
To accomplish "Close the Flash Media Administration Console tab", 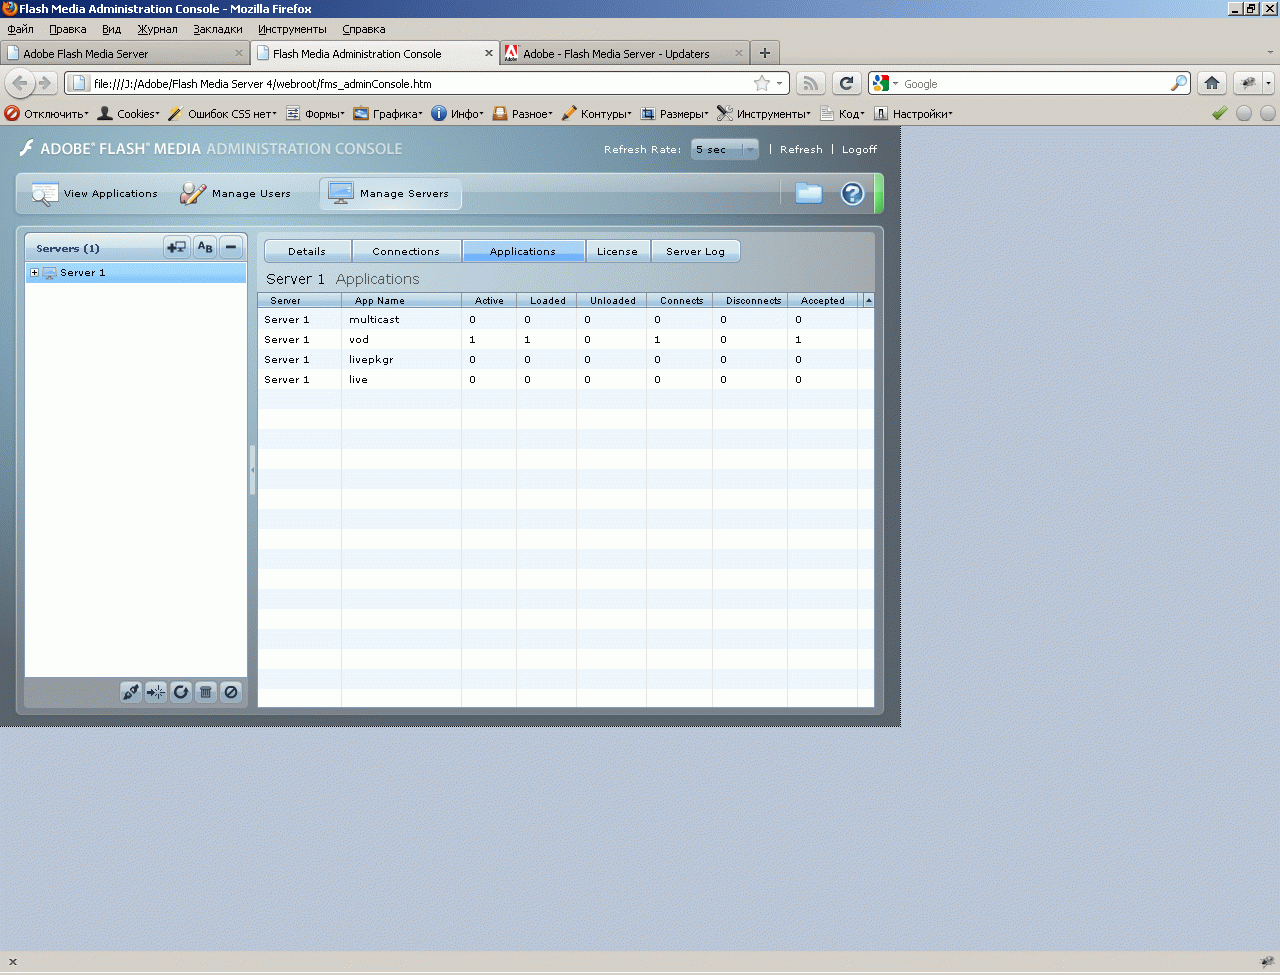I will (489, 53).
